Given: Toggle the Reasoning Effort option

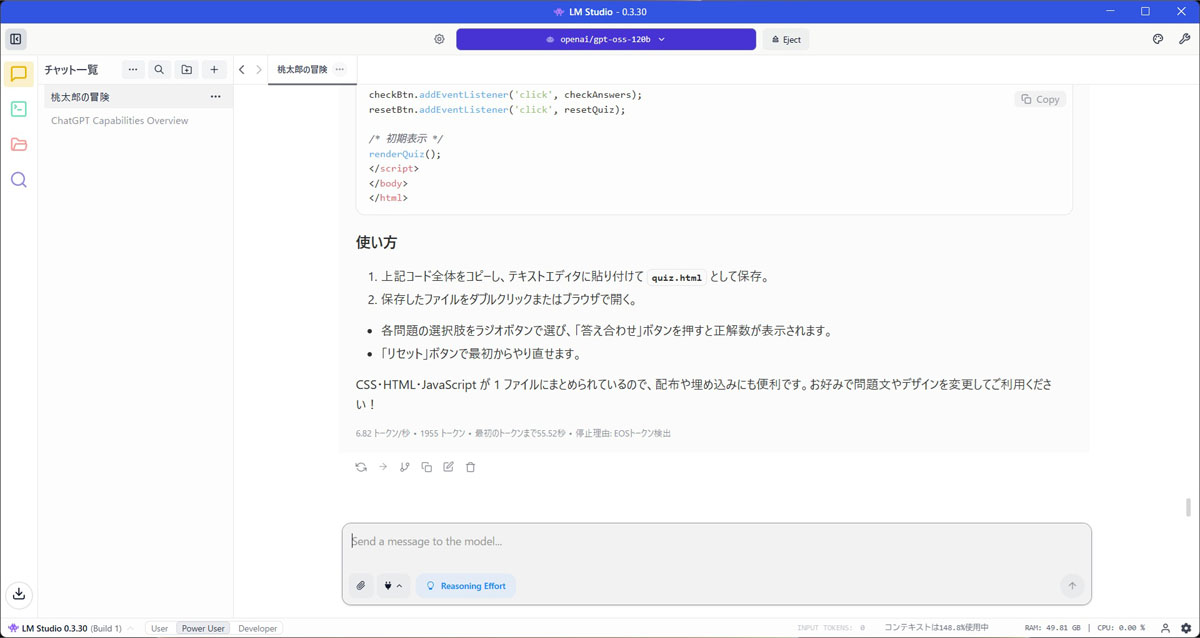Looking at the screenshot, I should click(x=465, y=586).
